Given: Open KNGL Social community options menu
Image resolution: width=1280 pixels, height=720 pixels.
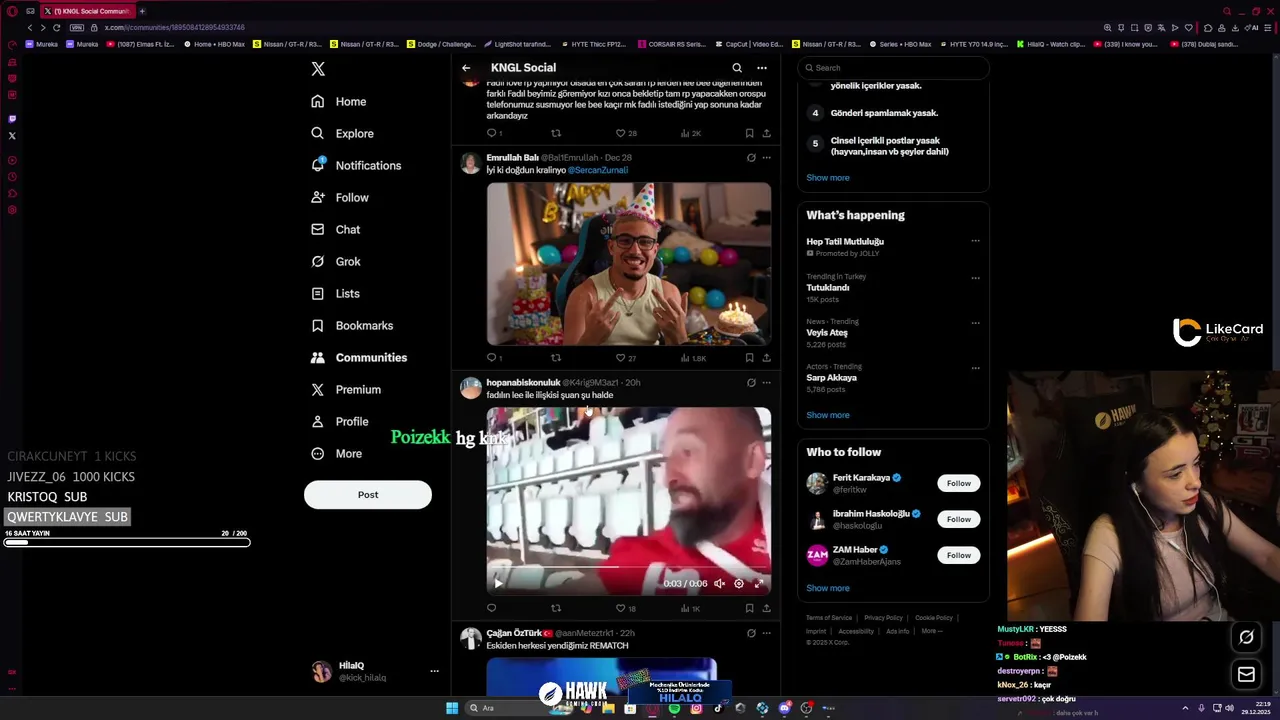Looking at the screenshot, I should point(762,68).
